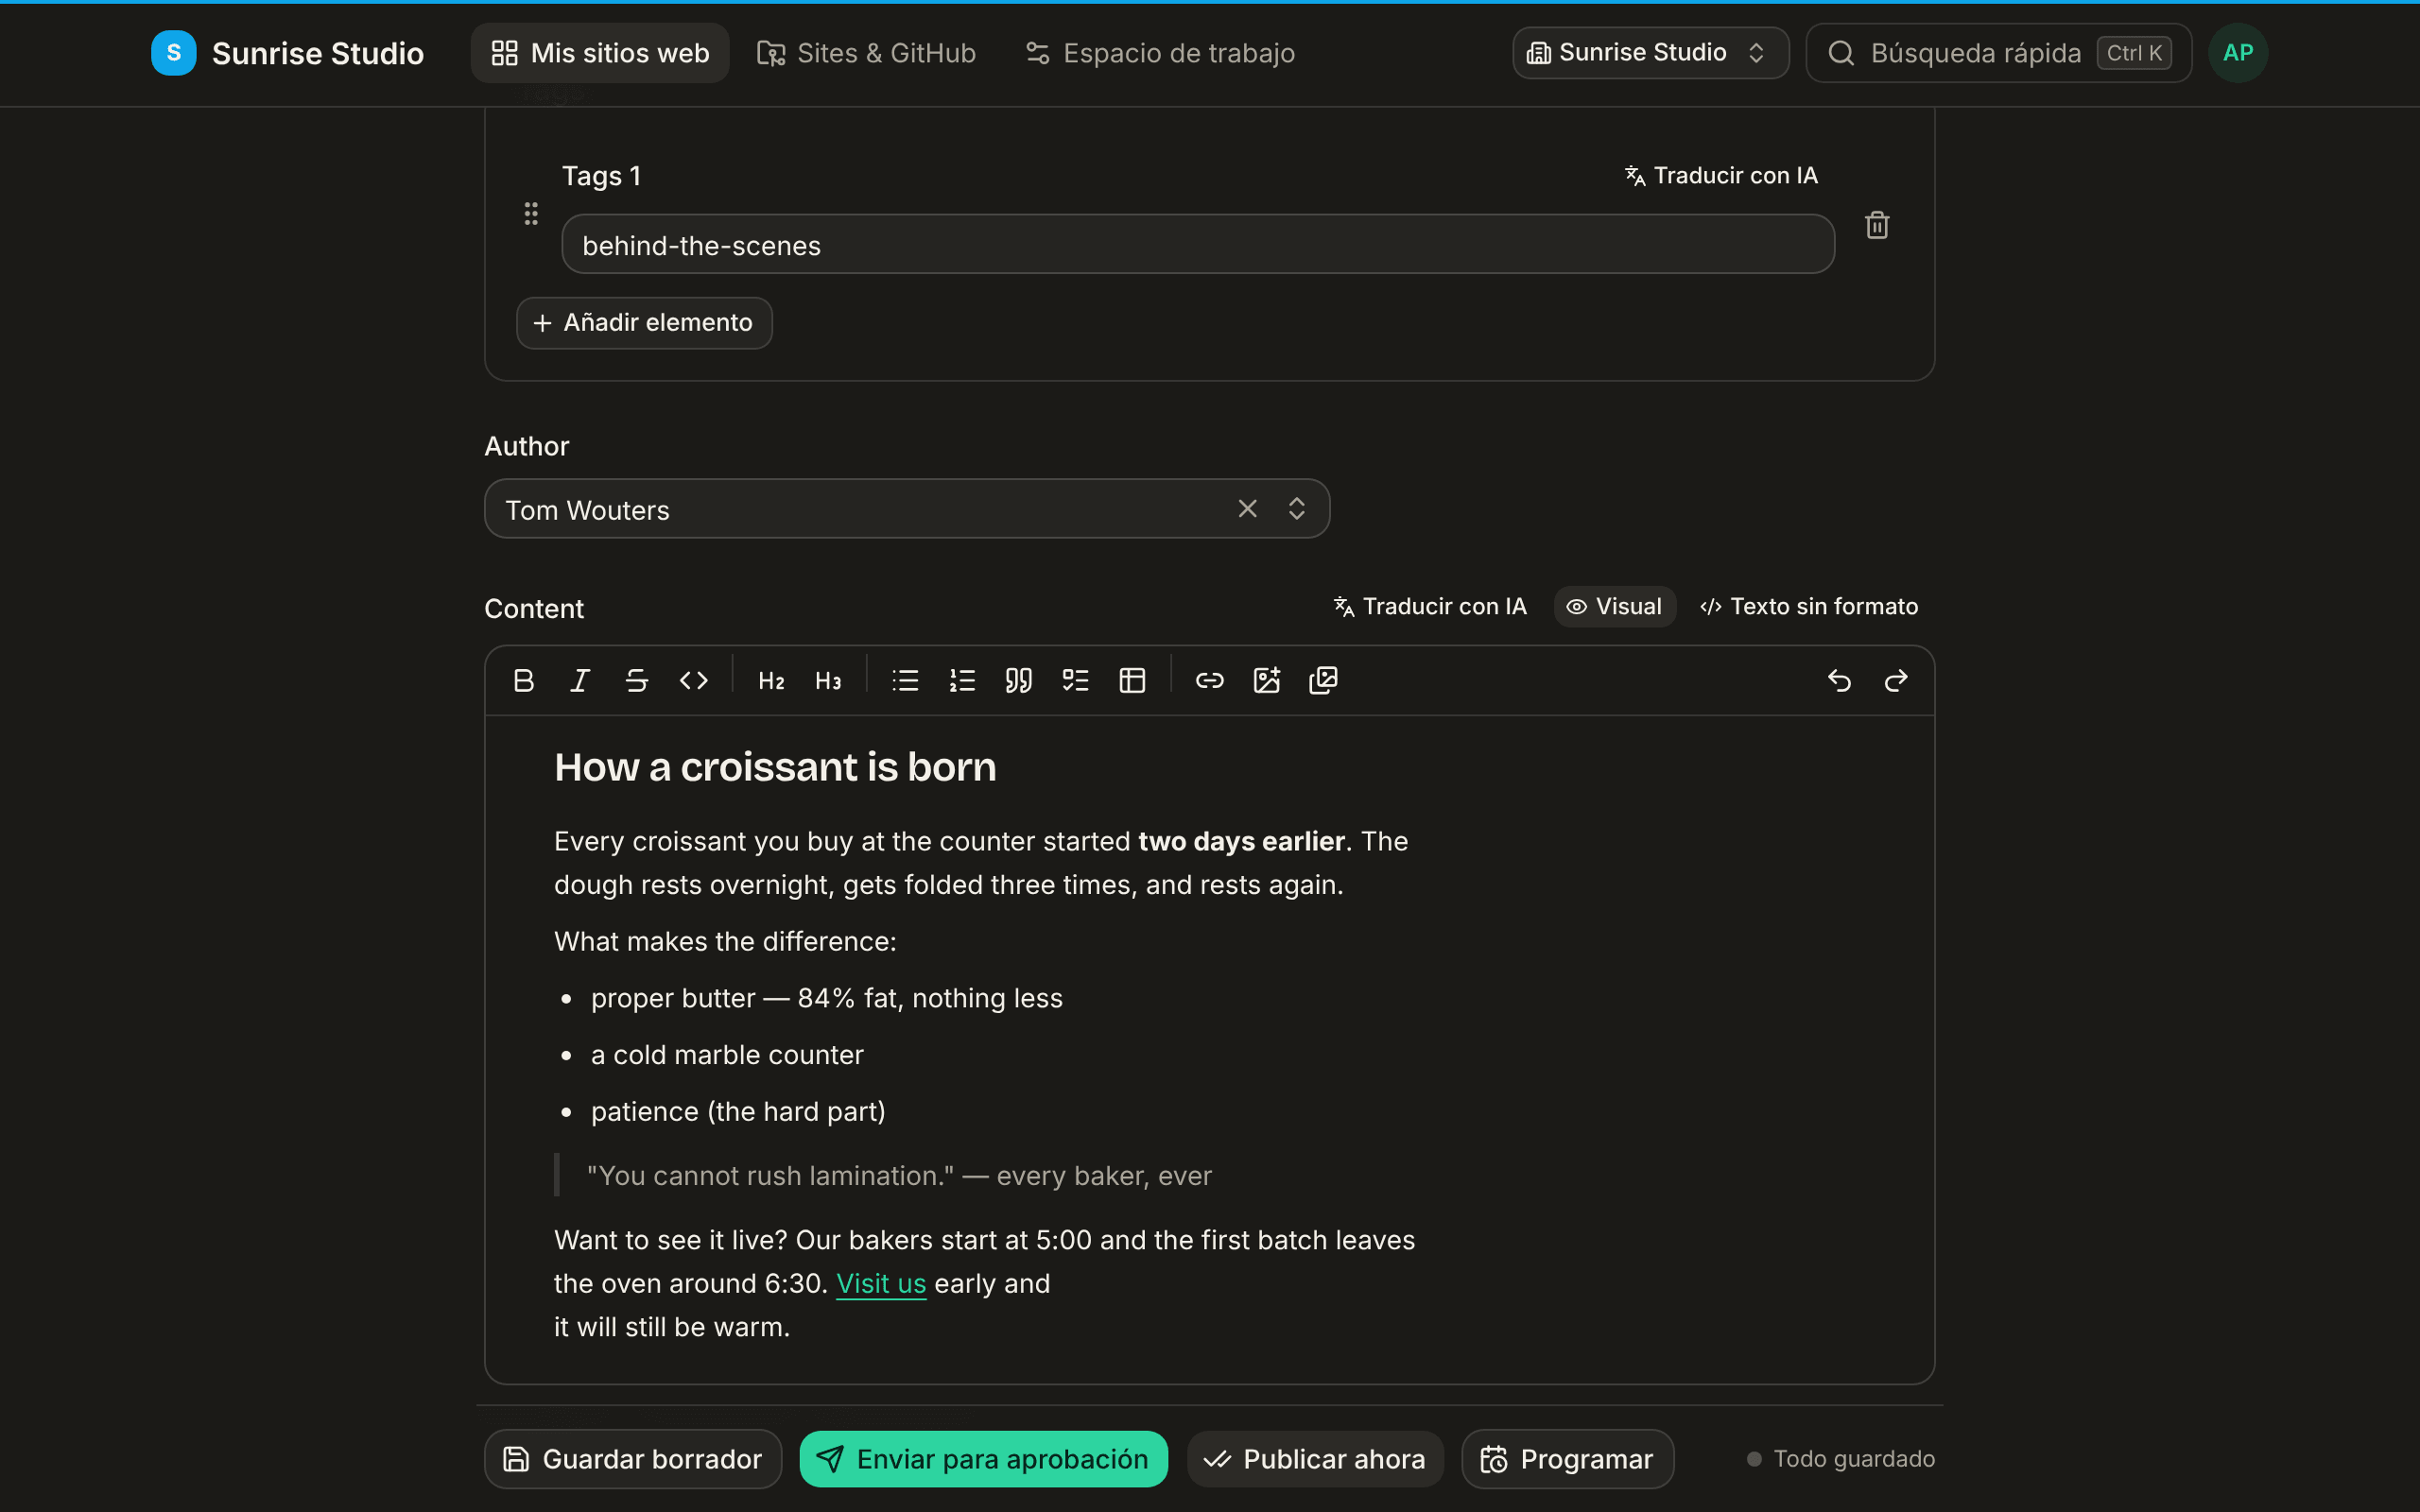This screenshot has height=1512, width=2420.
Task: Insert a task checklist
Action: [1076, 681]
